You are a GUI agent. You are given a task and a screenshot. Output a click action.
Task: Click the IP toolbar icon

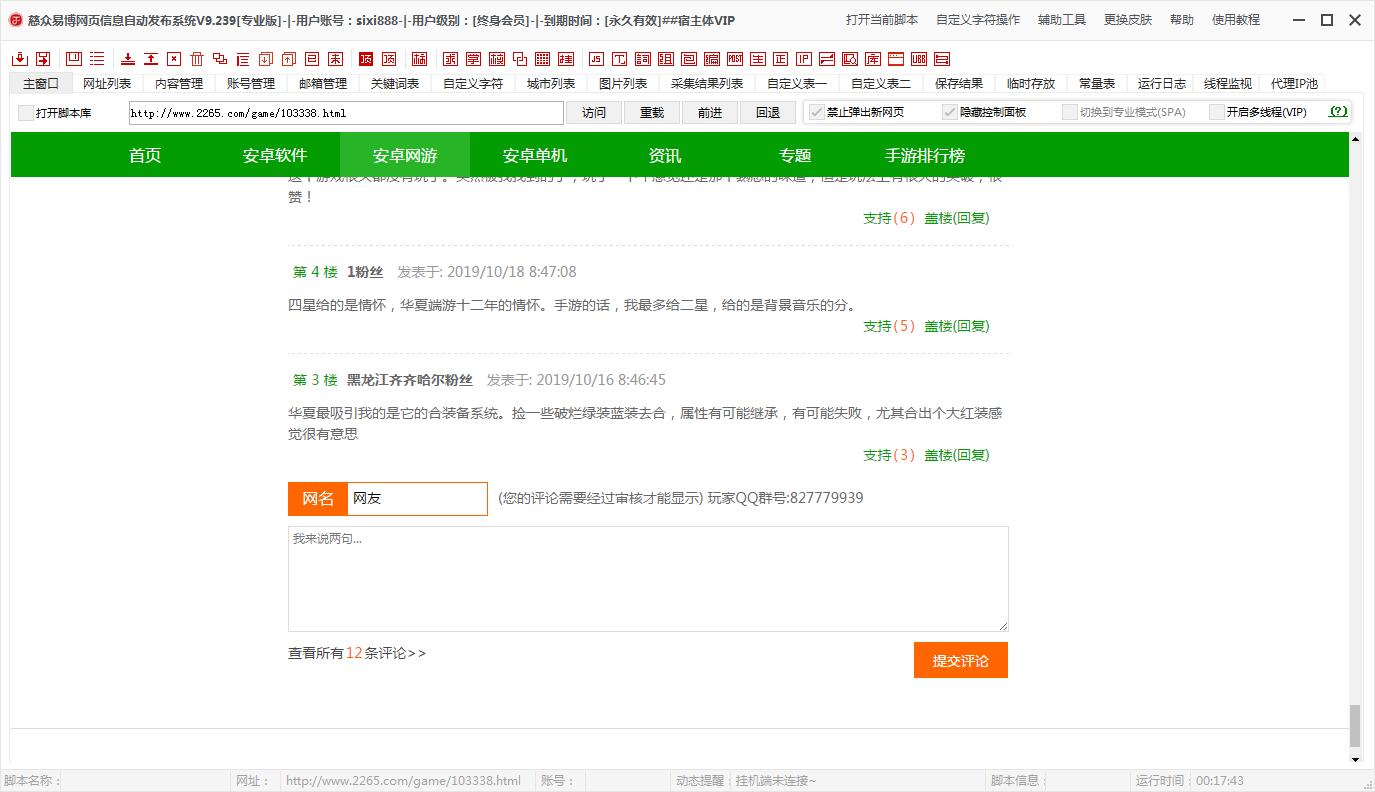[804, 59]
